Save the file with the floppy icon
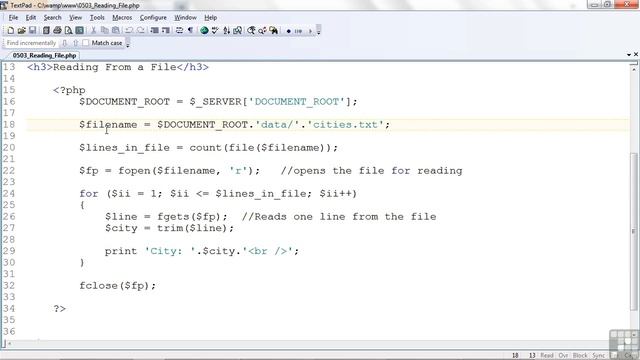 32,31
